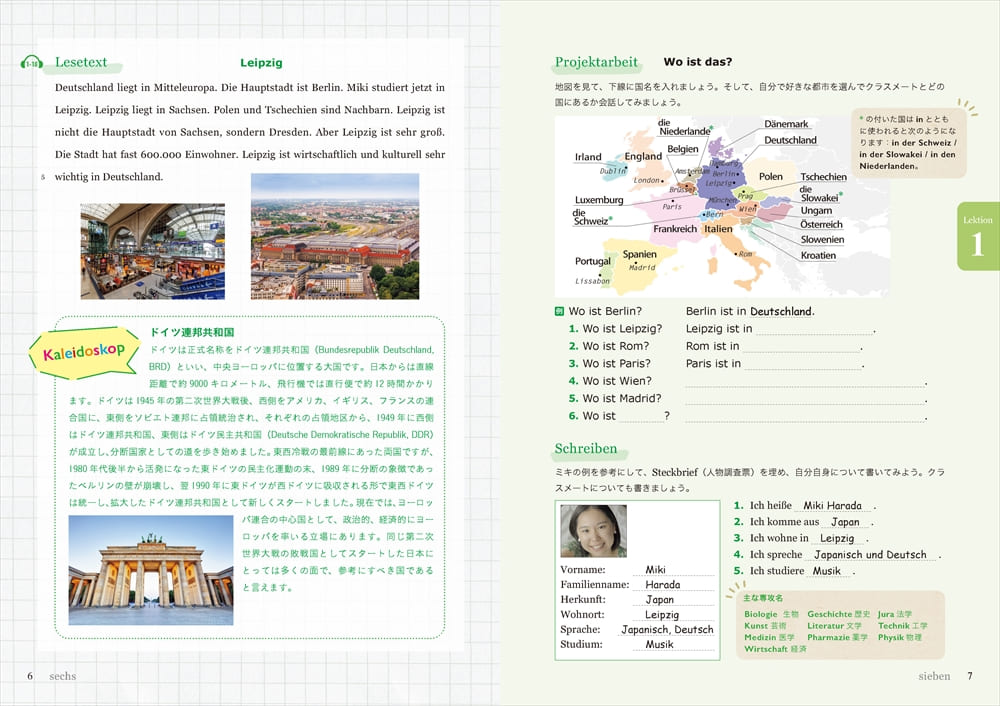Click the Studium field showing Musik
Viewport: 1000px width, 706px height.
[x=659, y=645]
